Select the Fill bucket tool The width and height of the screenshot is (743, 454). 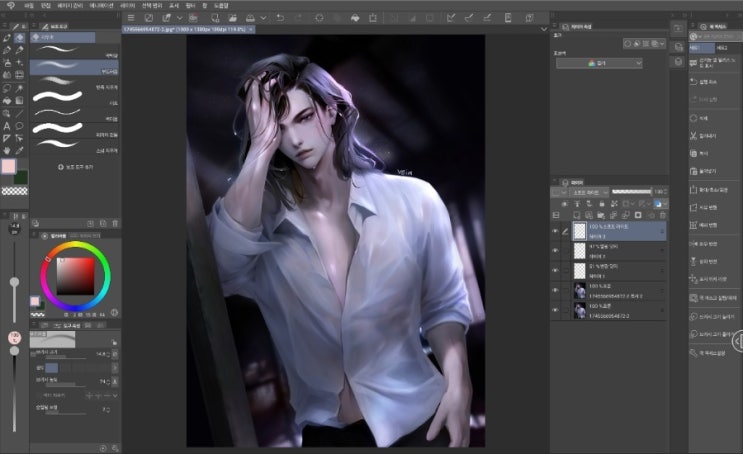(x=7, y=100)
